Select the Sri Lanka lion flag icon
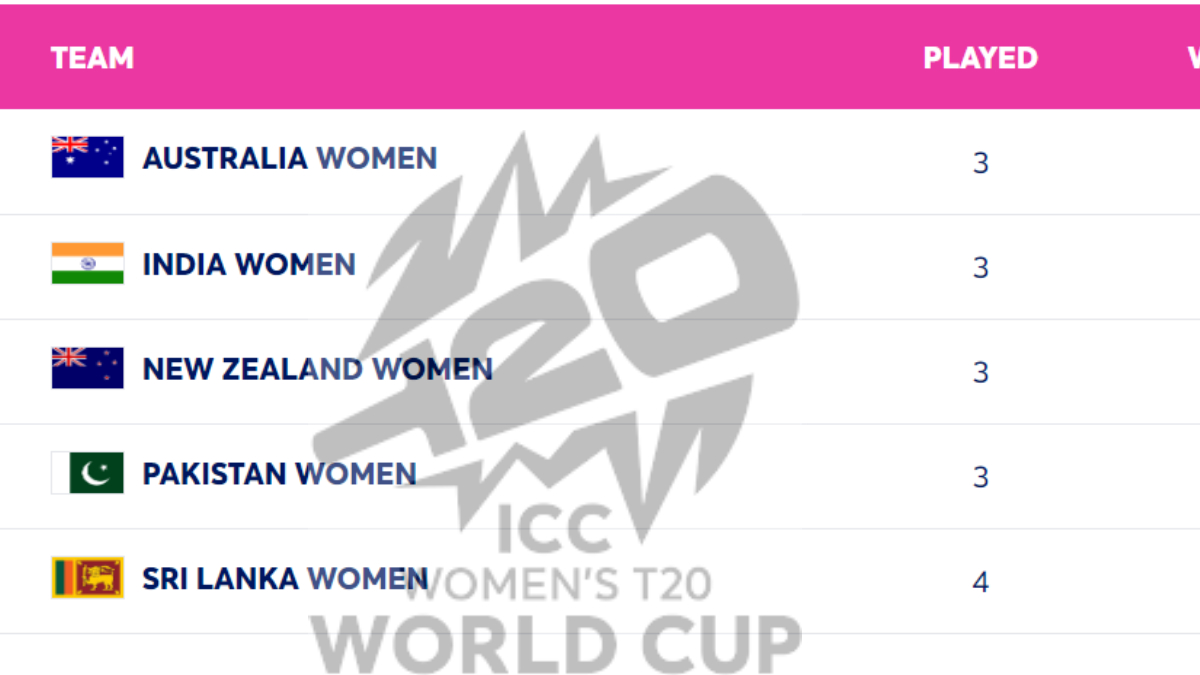 87,578
